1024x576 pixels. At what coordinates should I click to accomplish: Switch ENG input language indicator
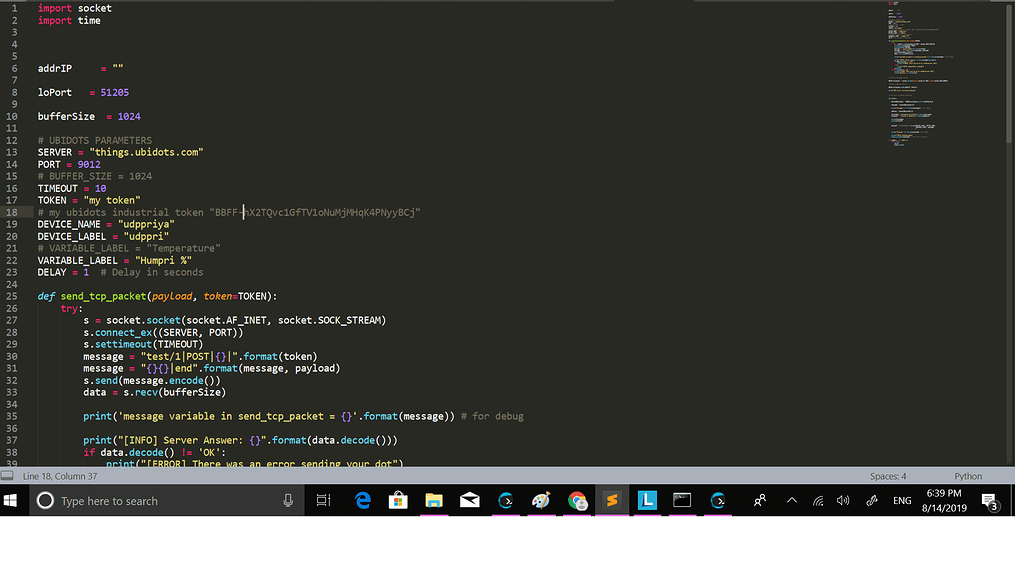pyautogui.click(x=901, y=500)
